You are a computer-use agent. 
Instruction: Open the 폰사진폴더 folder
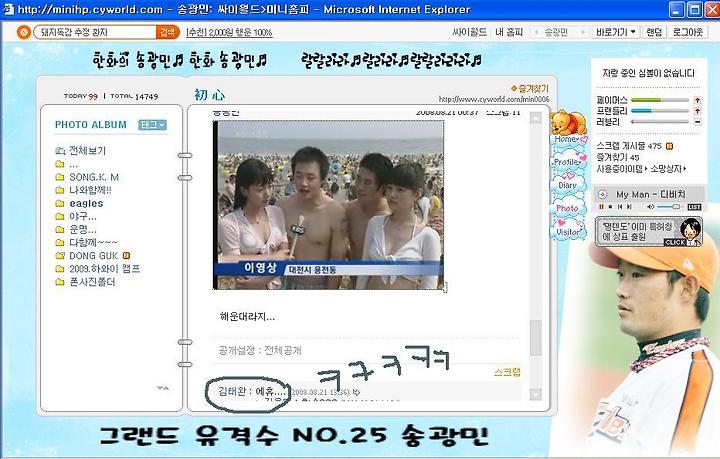click(92, 282)
